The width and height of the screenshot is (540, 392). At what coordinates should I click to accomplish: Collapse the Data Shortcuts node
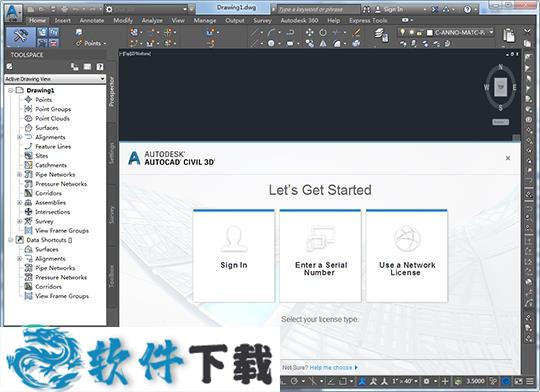pyautogui.click(x=11, y=240)
